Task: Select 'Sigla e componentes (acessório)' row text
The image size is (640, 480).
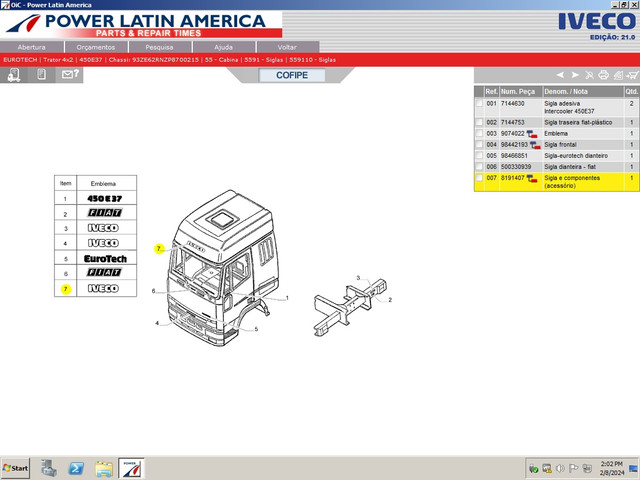Action: 572,182
